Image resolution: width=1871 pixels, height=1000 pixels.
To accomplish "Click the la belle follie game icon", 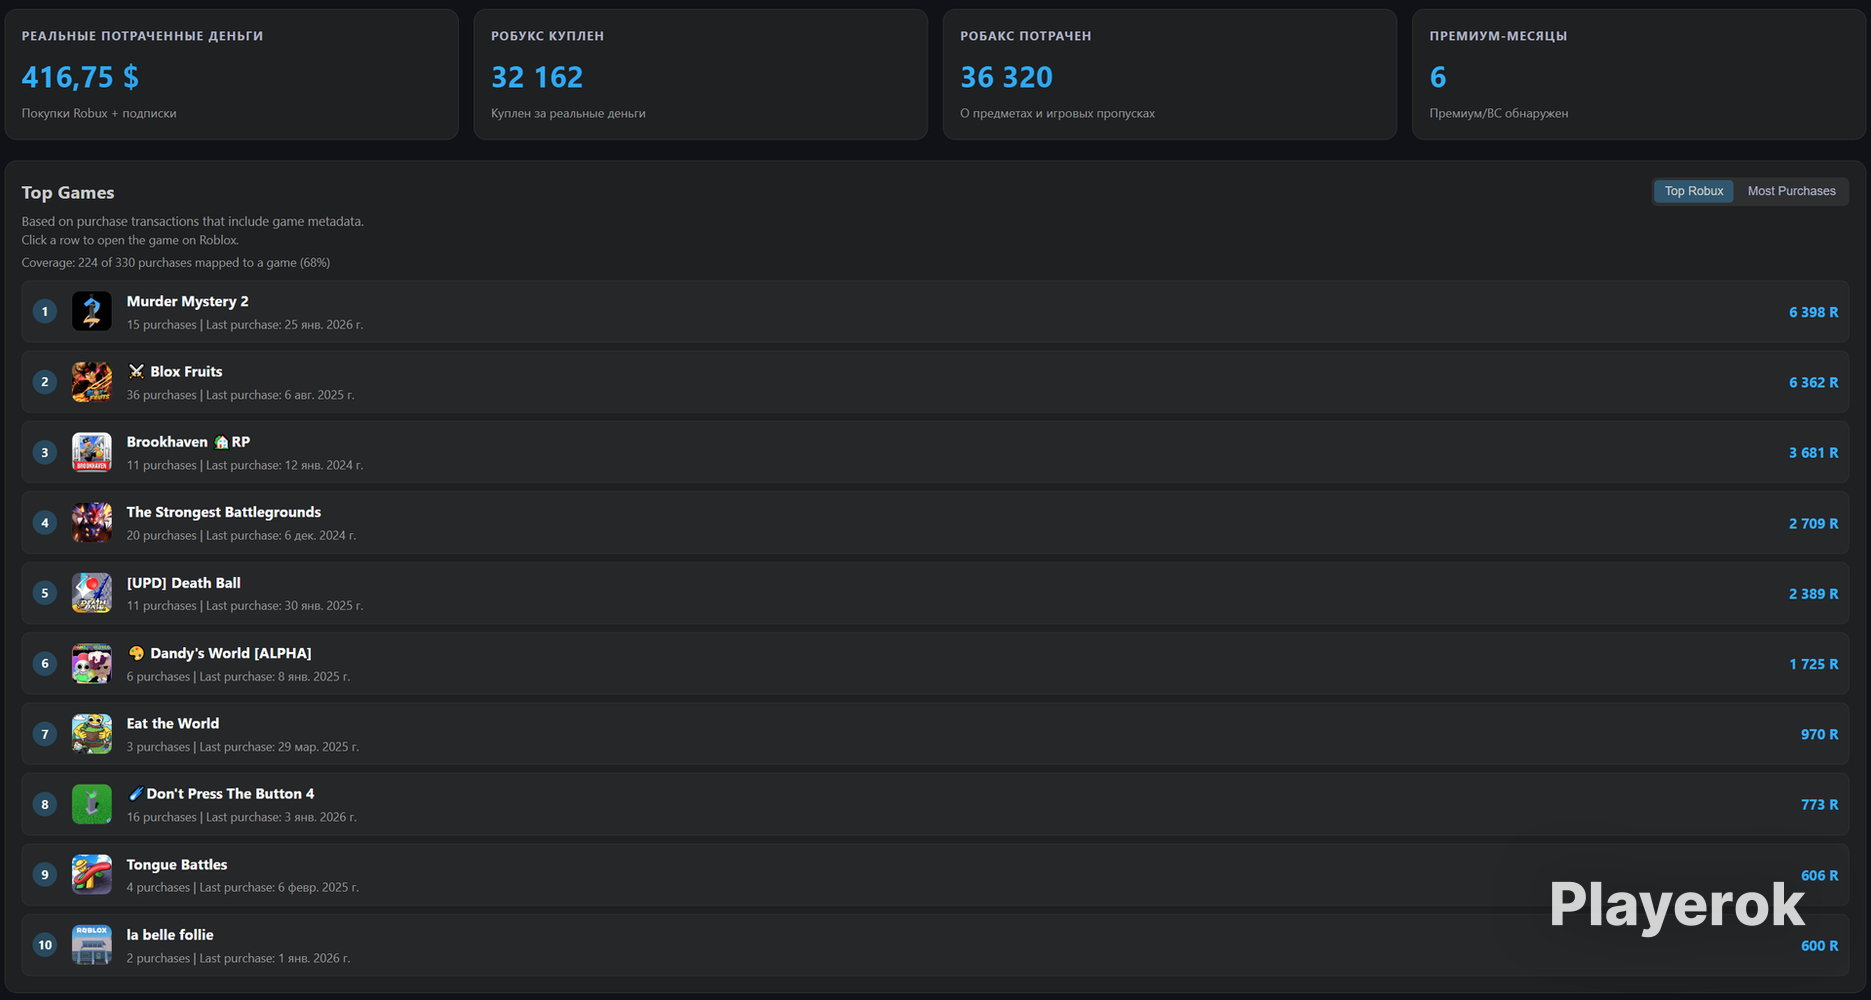I will tap(92, 945).
